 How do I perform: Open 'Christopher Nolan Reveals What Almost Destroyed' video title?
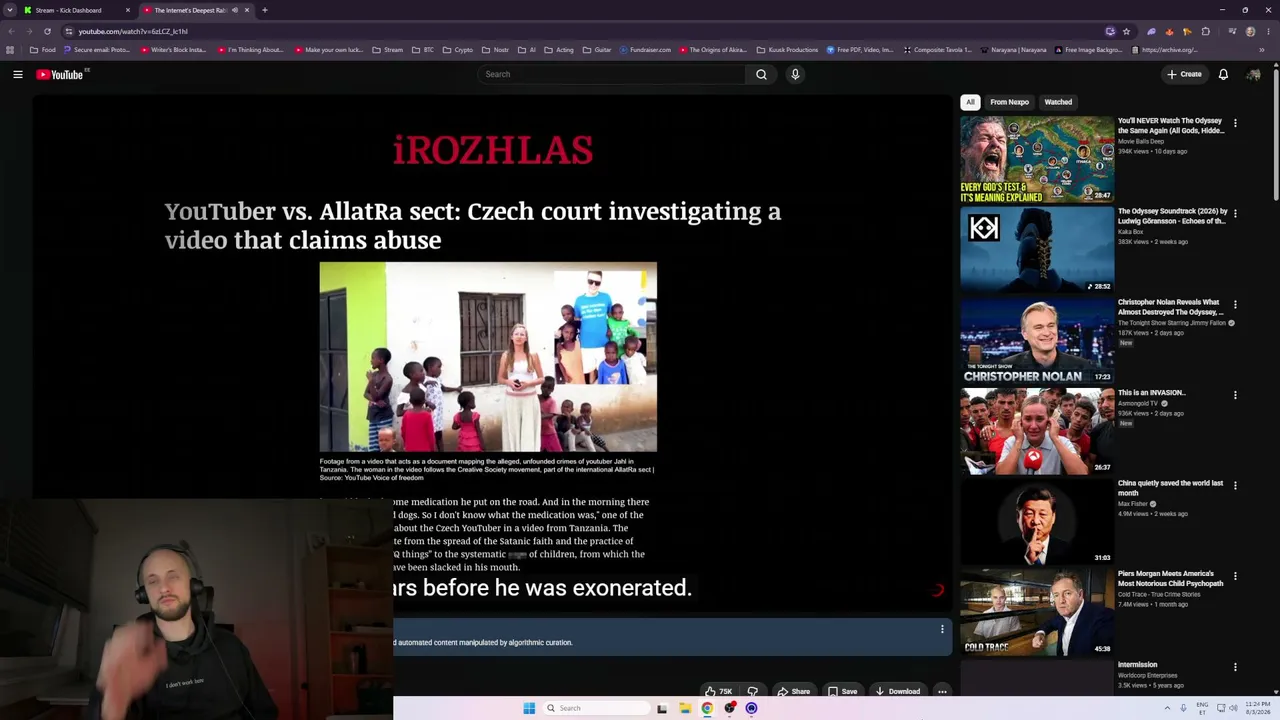tap(1170, 307)
